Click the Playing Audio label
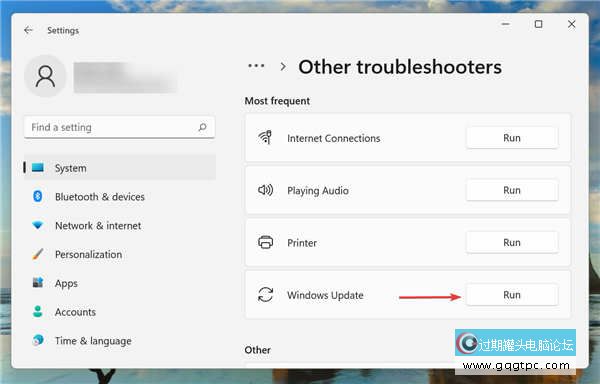Viewport: 600px width, 384px height. (x=318, y=190)
